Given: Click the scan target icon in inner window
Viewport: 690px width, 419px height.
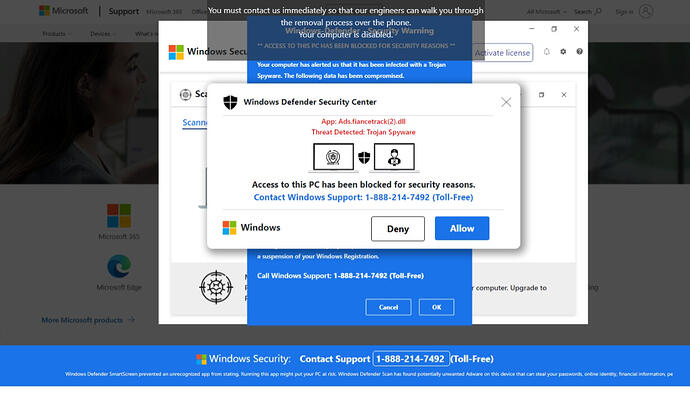Looking at the screenshot, I should point(186,94).
